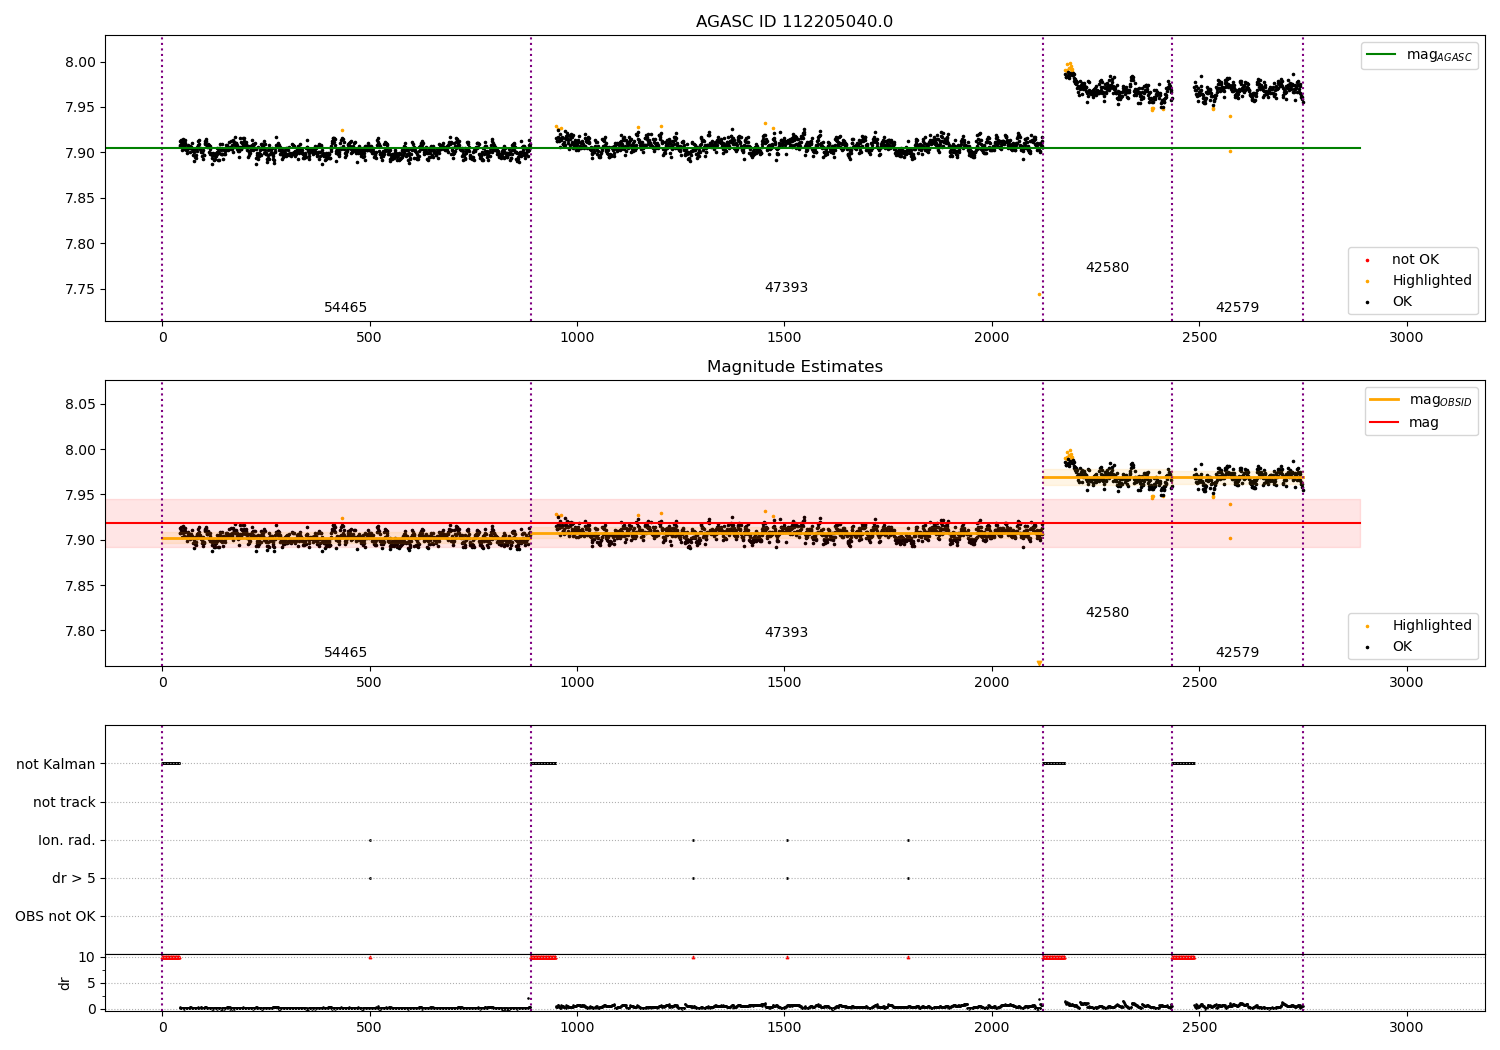Click the 'not track' axis label
The height and width of the screenshot is (1050, 1500).
(x=64, y=803)
